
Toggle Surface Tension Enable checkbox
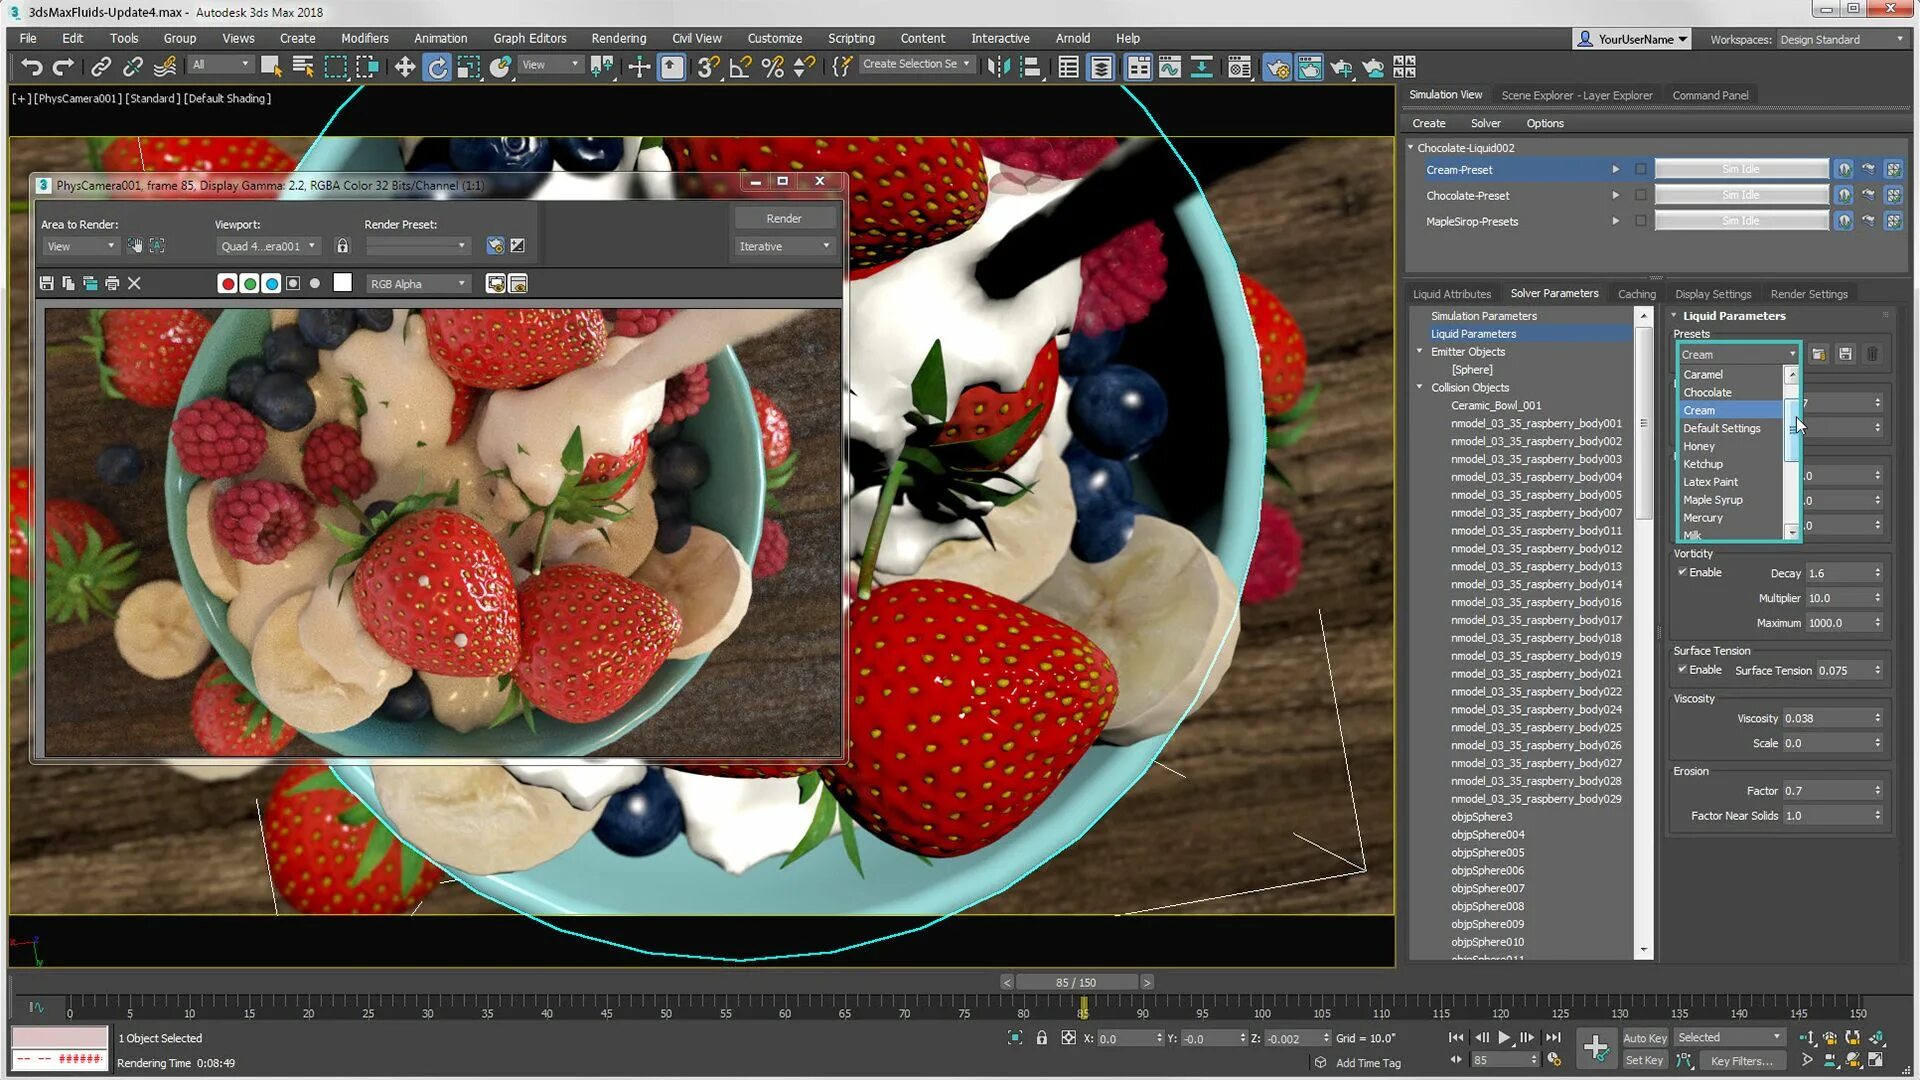coord(1683,670)
